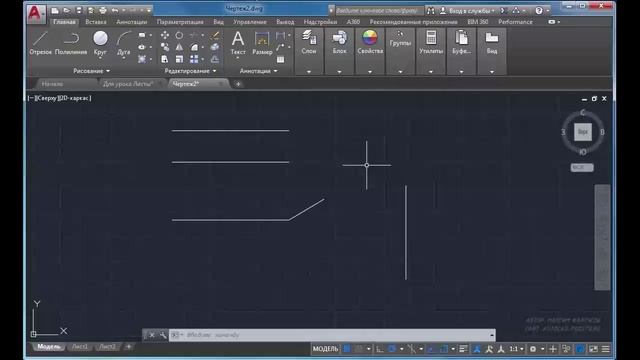Toggle snap mode in status bar
Screen dimensions: 640x360
coord(358,349)
